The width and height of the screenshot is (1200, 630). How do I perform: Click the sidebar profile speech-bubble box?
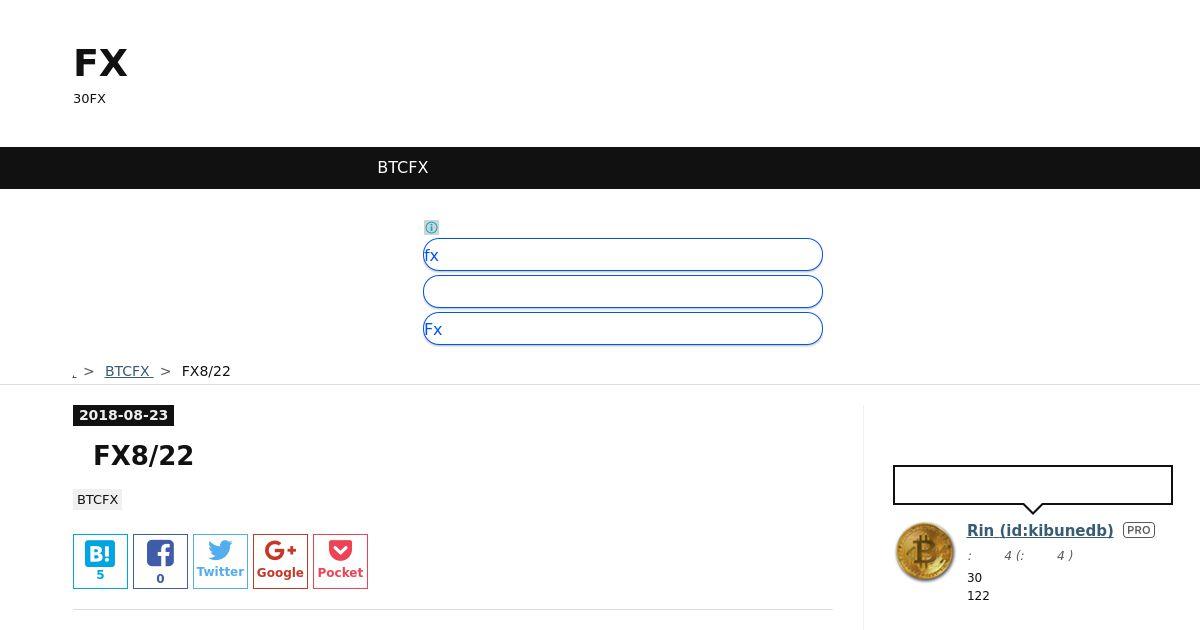tap(1032, 485)
